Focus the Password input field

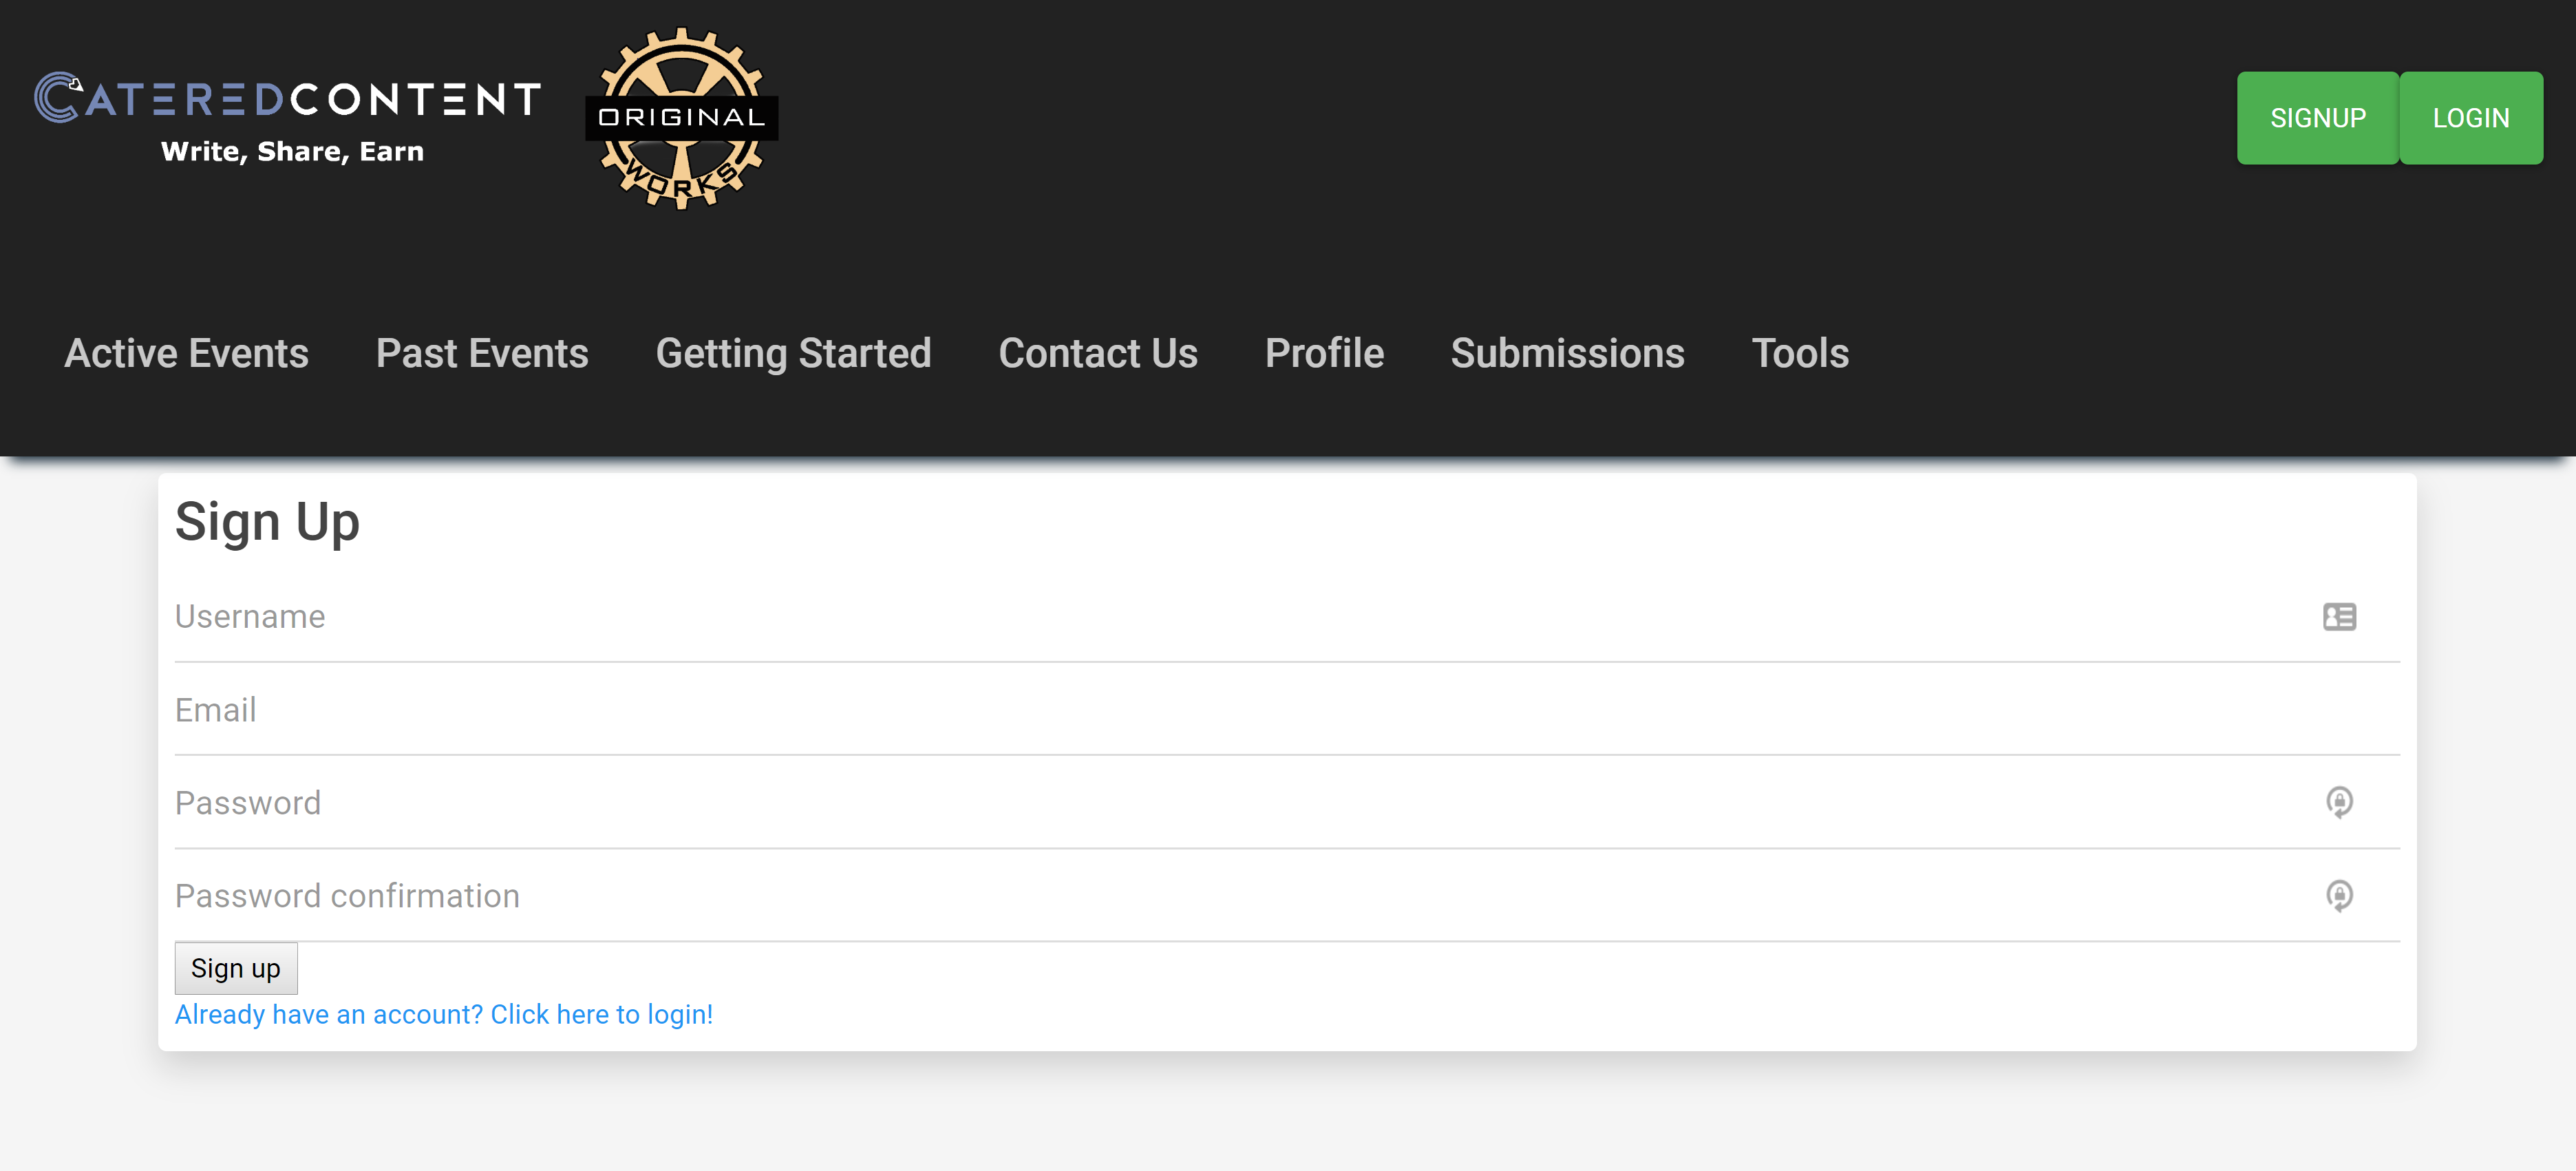1287,803
